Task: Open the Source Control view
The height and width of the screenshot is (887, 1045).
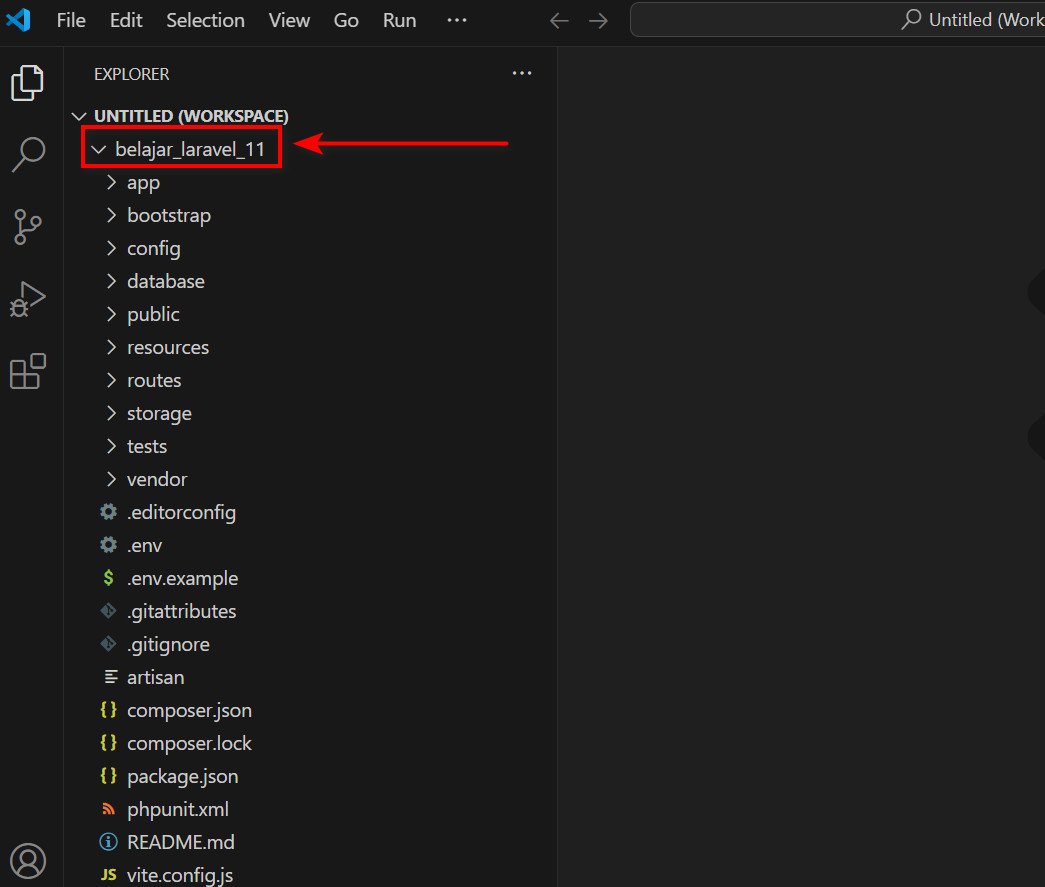Action: tap(27, 227)
